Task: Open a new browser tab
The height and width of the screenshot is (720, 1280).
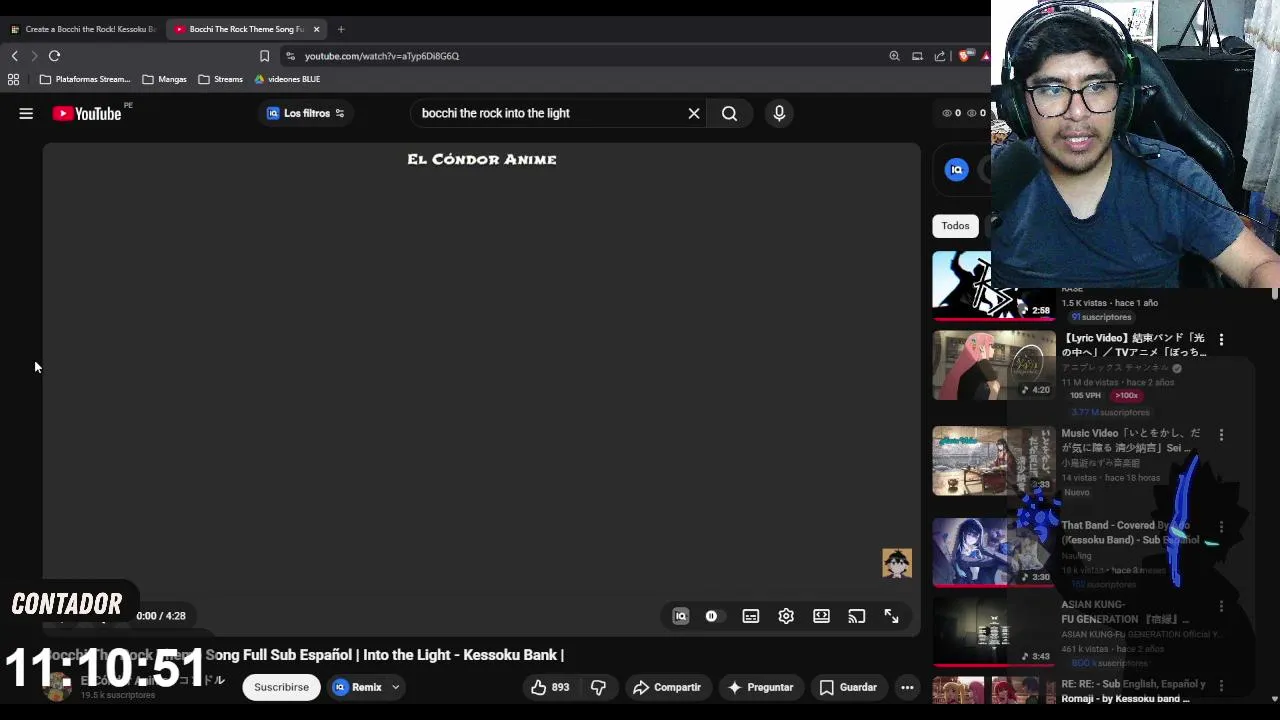Action: (341, 29)
